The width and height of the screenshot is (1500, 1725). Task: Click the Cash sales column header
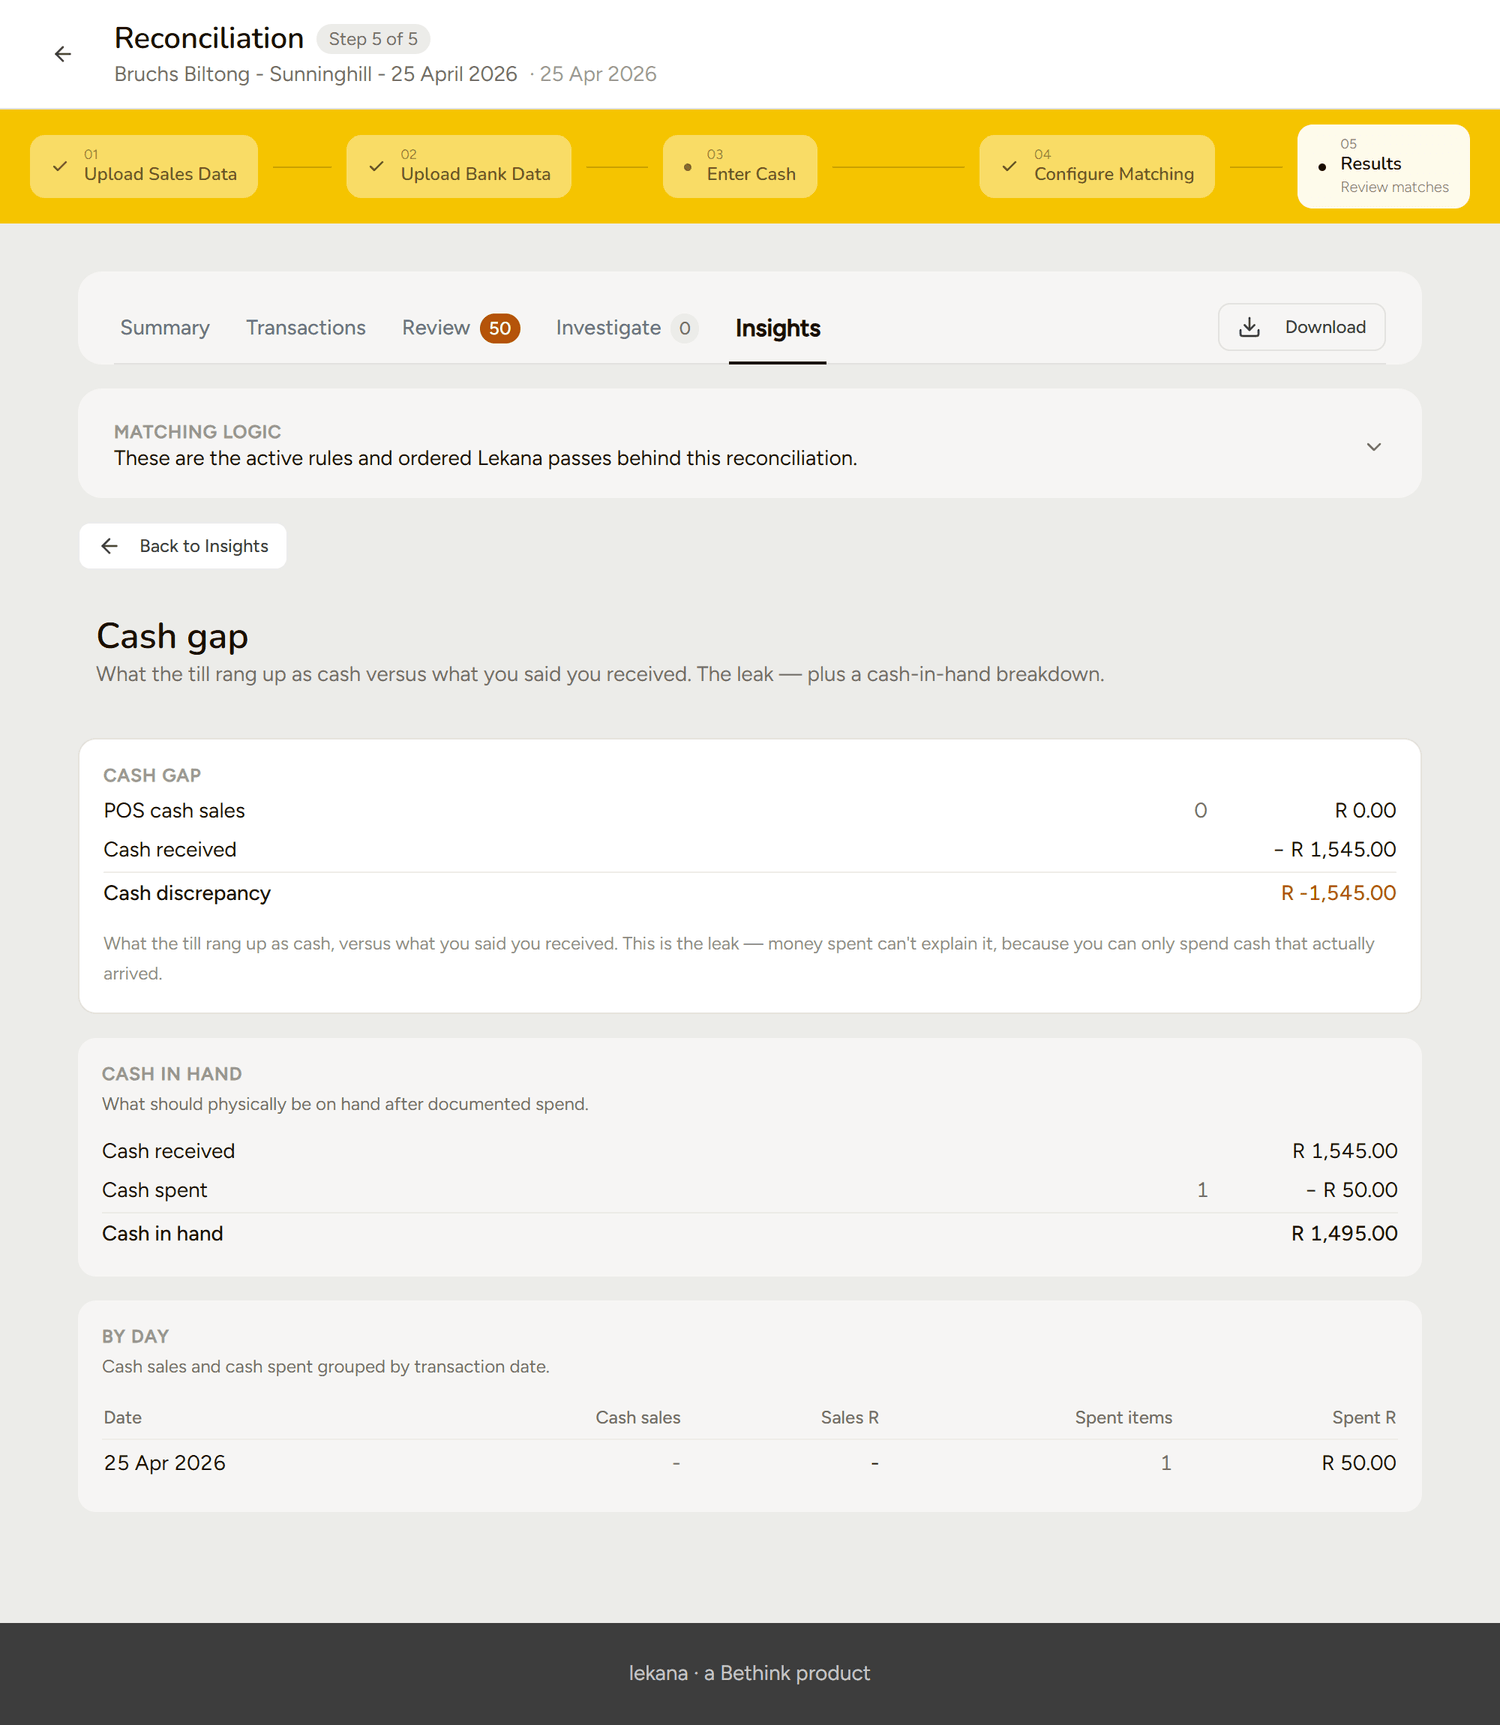coord(638,1418)
